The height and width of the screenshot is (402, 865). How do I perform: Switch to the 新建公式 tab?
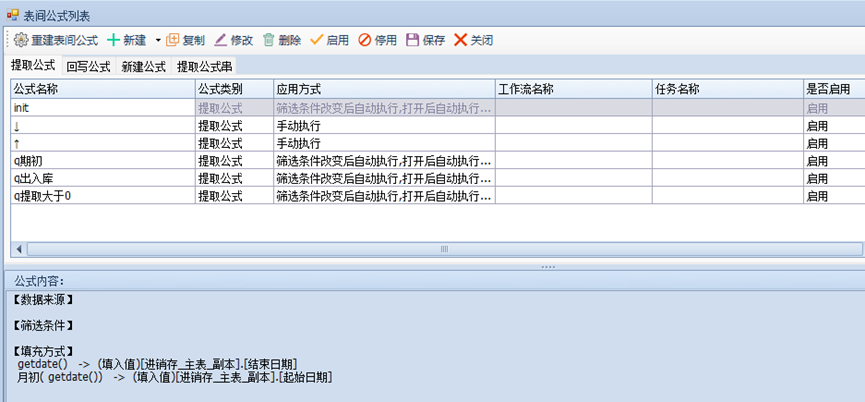click(143, 67)
